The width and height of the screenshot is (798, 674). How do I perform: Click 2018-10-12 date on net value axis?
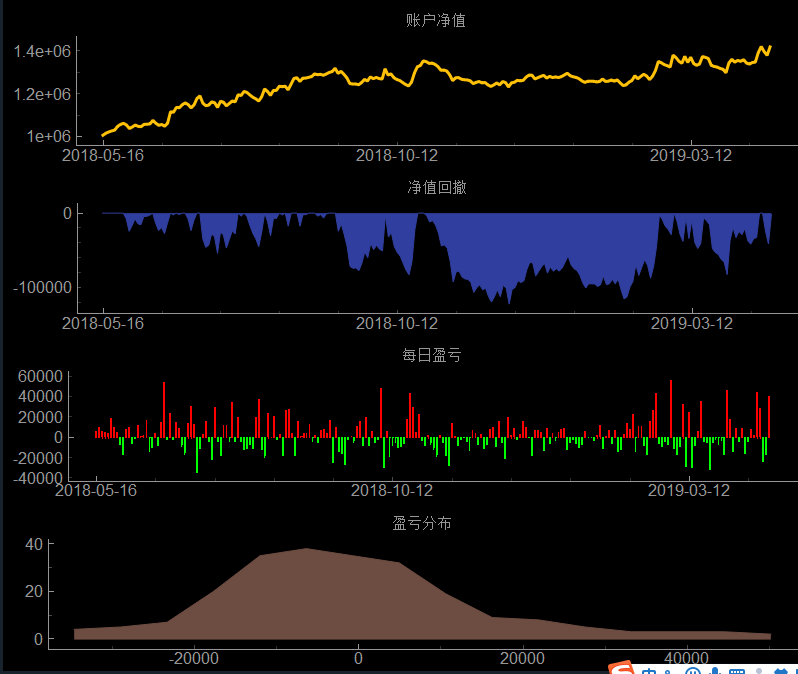coord(397,155)
